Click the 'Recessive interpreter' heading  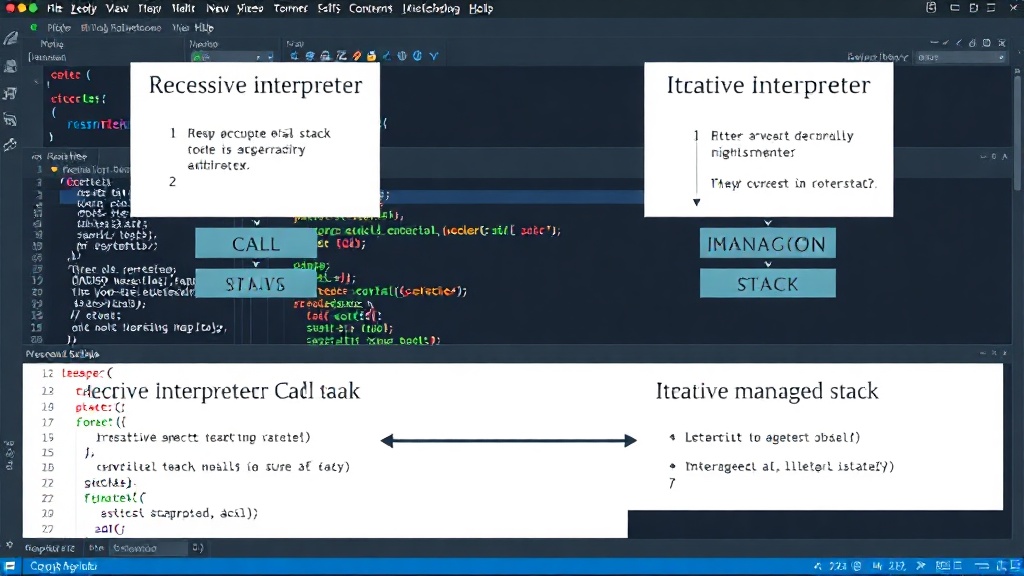pos(255,85)
